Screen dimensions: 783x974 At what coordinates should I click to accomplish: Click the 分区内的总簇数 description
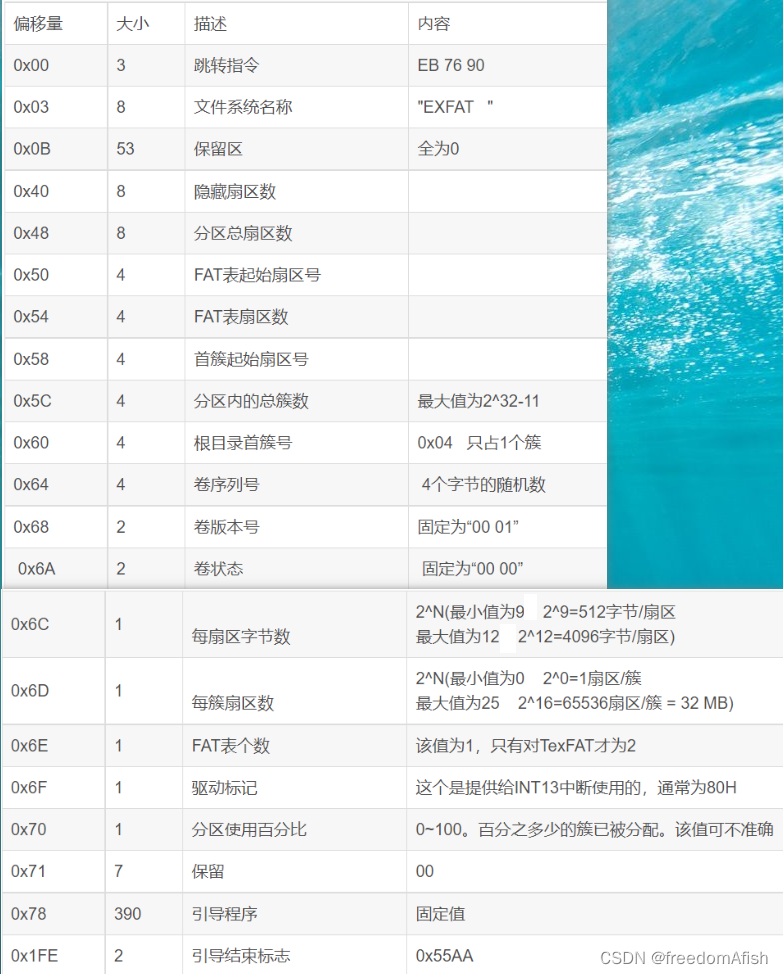(x=251, y=401)
